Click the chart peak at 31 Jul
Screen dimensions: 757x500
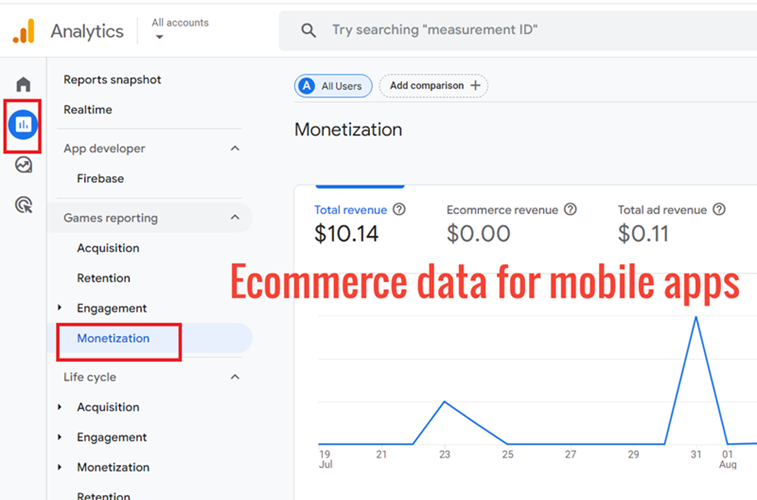point(696,317)
